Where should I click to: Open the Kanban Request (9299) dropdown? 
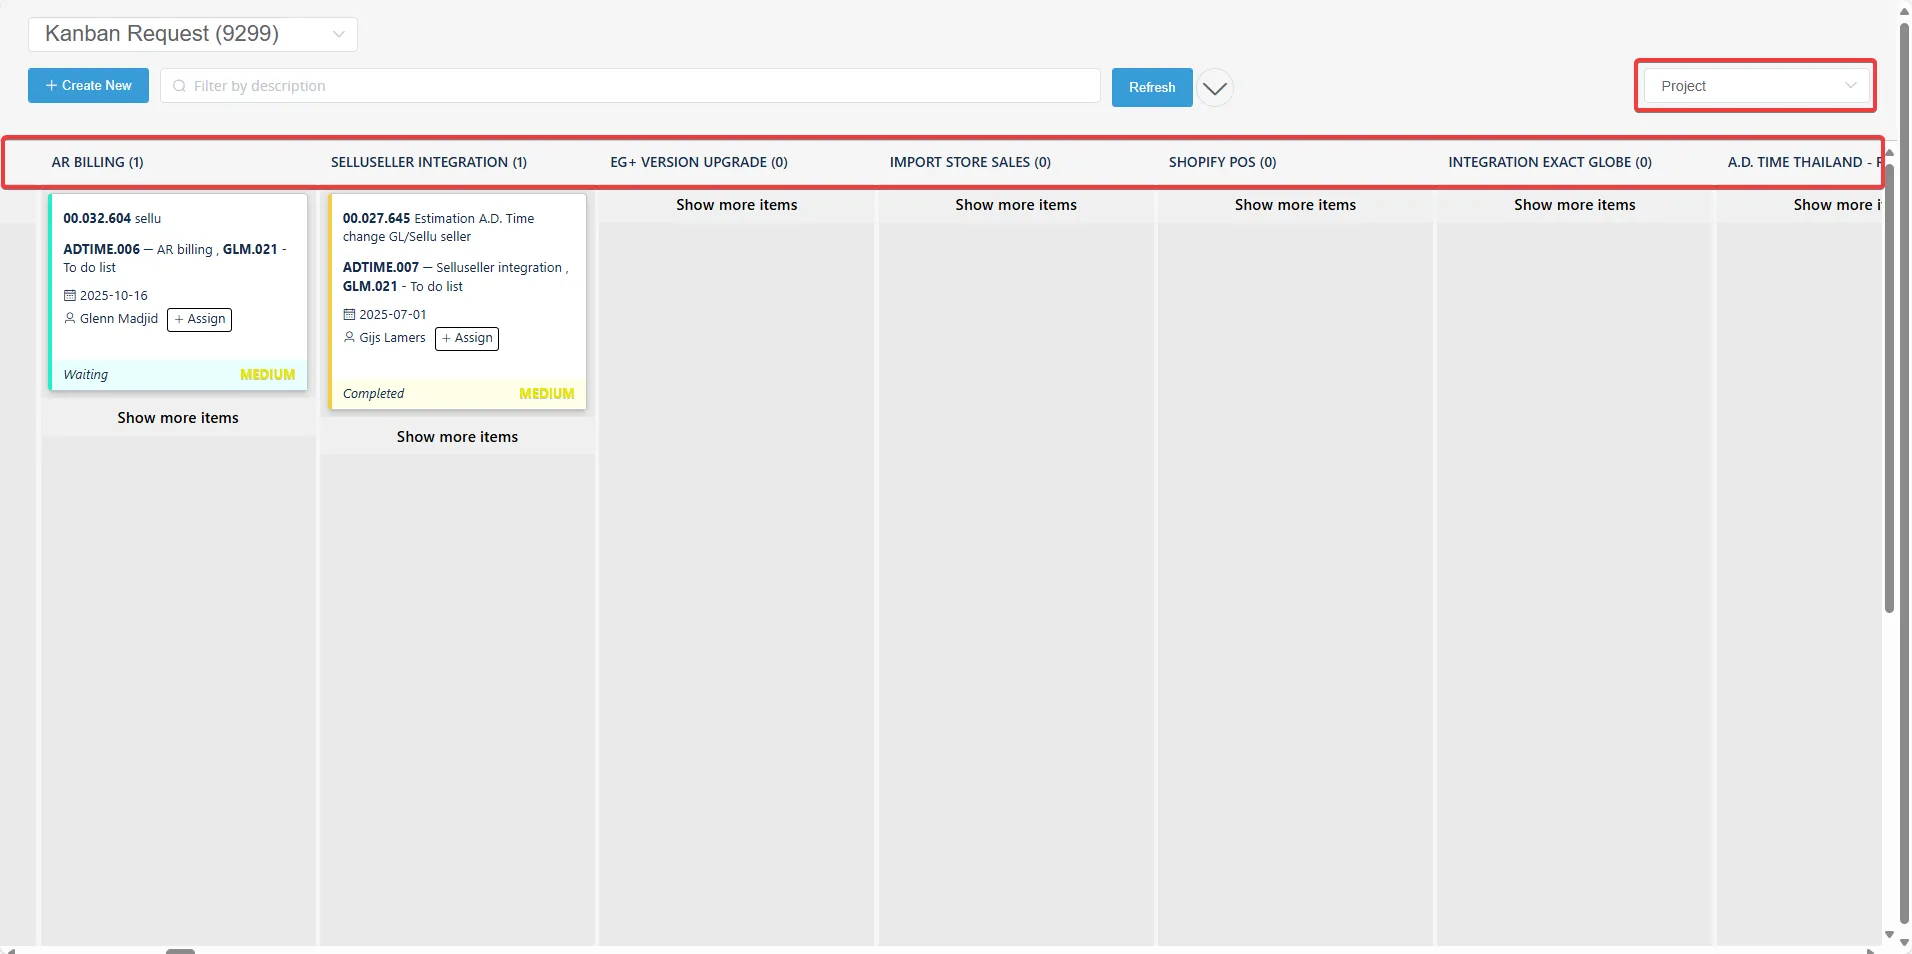(192, 34)
